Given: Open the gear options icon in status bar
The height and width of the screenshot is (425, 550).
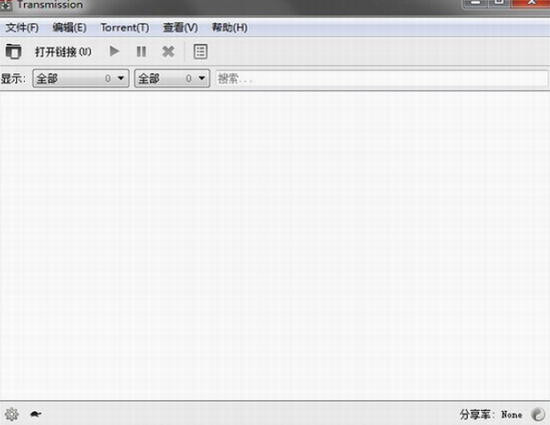Looking at the screenshot, I should 12,414.
